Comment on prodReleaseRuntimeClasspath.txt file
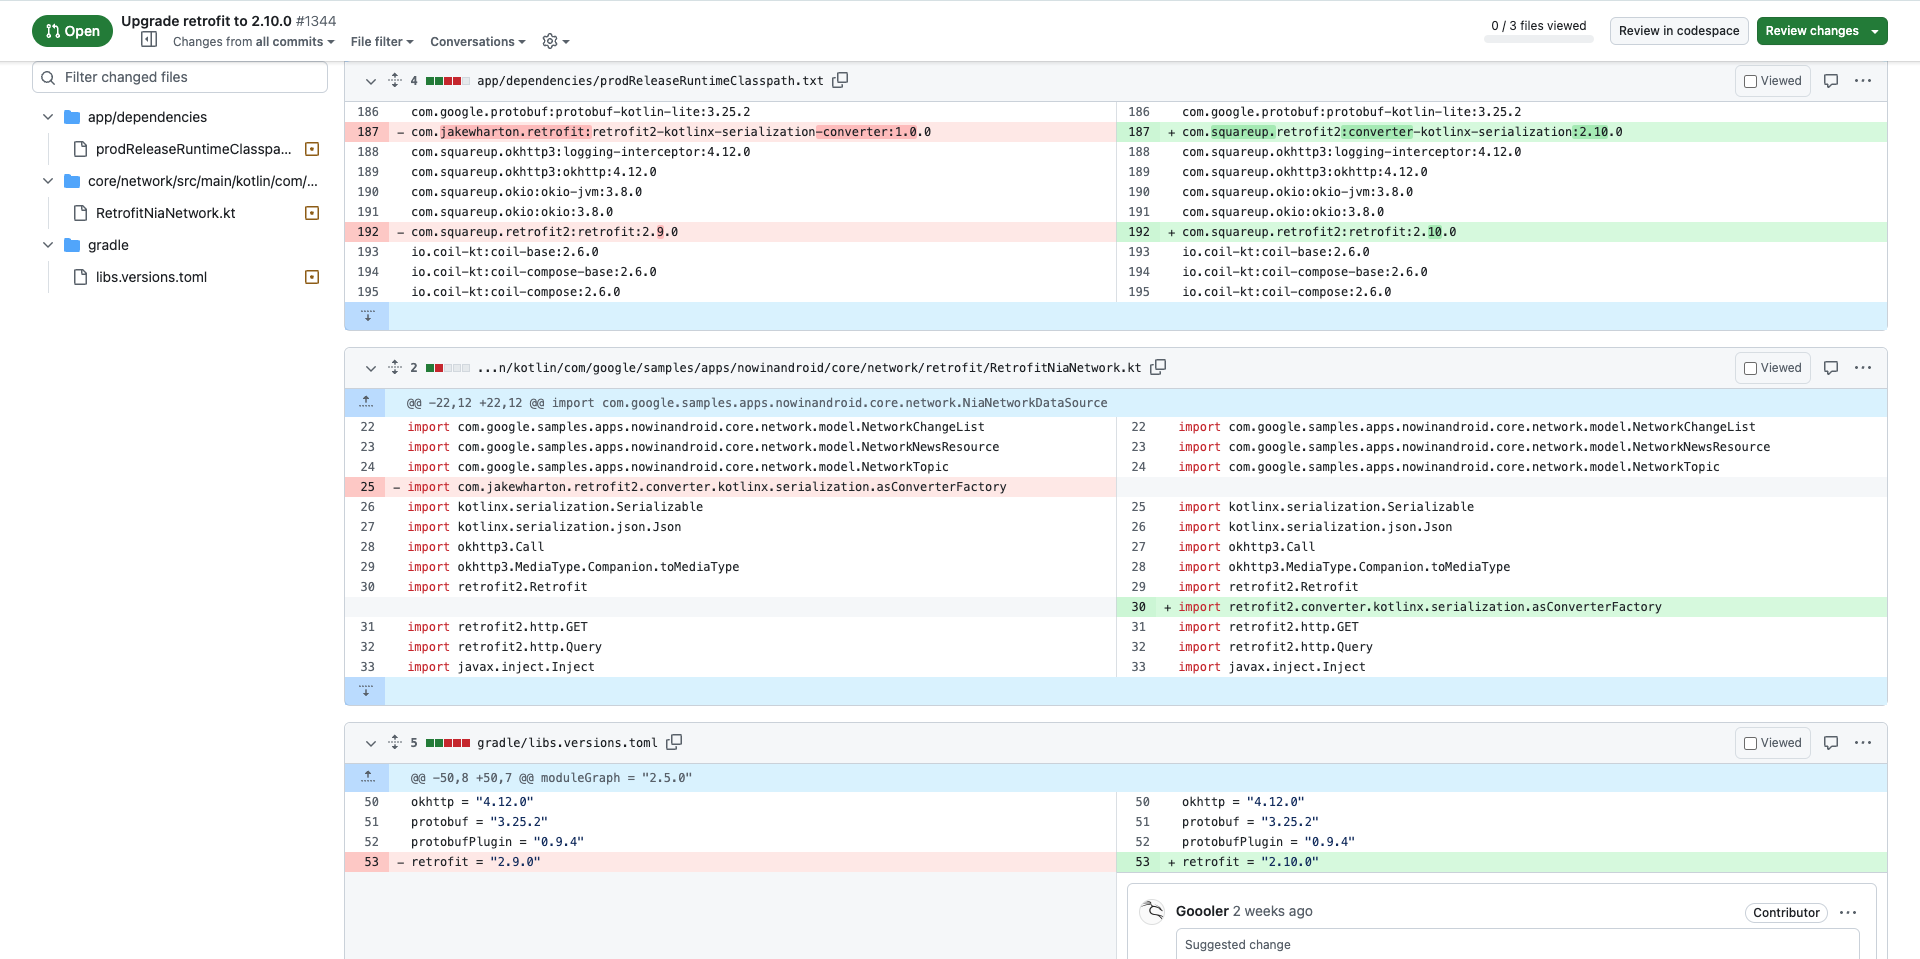 coord(1831,81)
